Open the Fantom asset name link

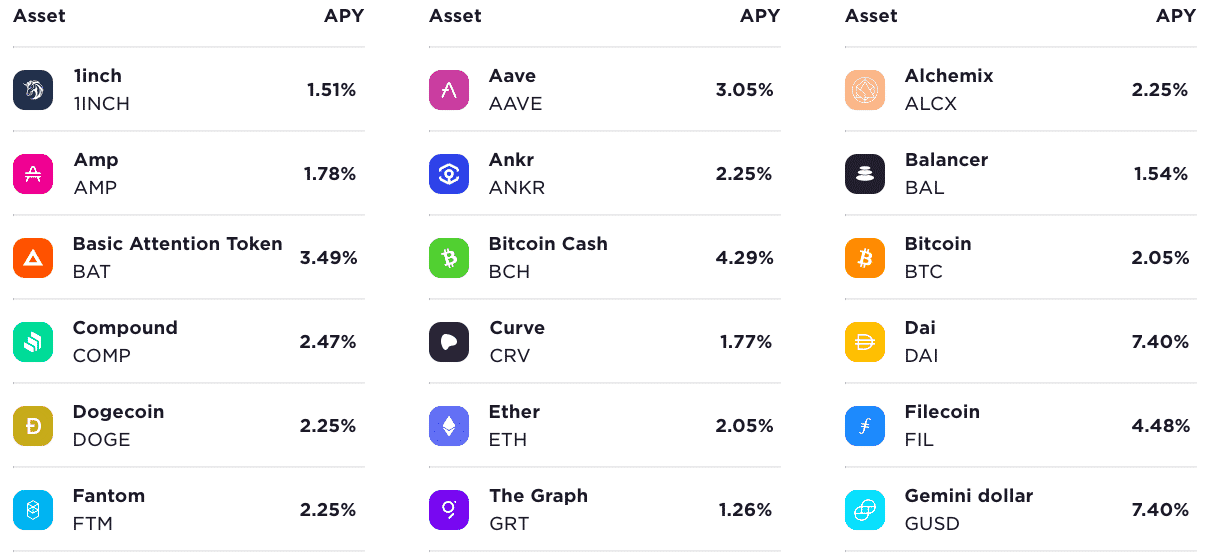point(109,496)
